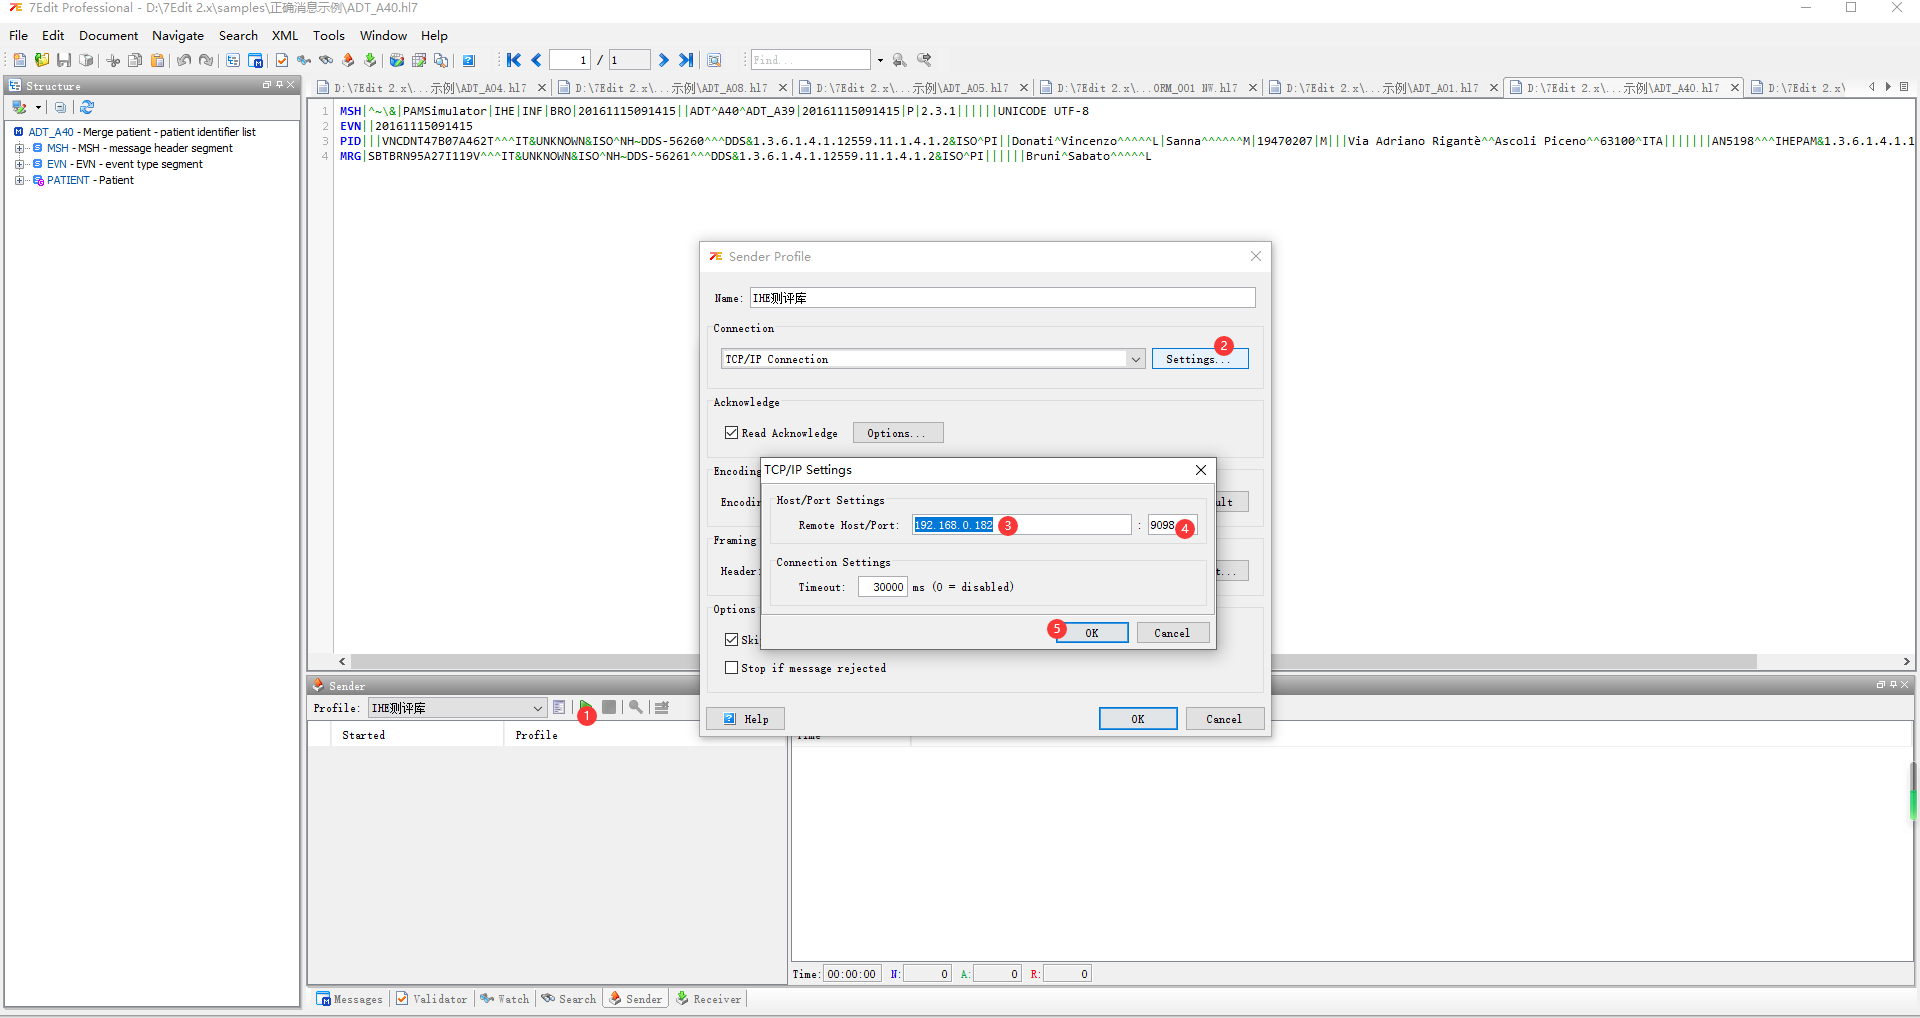Click the Port field showing 9098
This screenshot has height=1018, width=1920.
coord(1171,525)
